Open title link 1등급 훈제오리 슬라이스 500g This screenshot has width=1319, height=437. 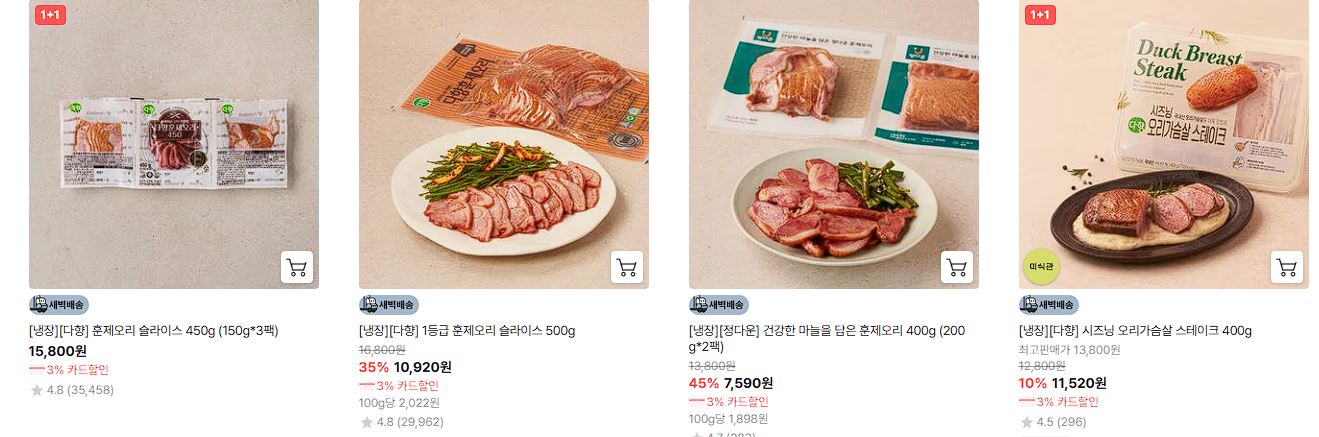coord(467,331)
